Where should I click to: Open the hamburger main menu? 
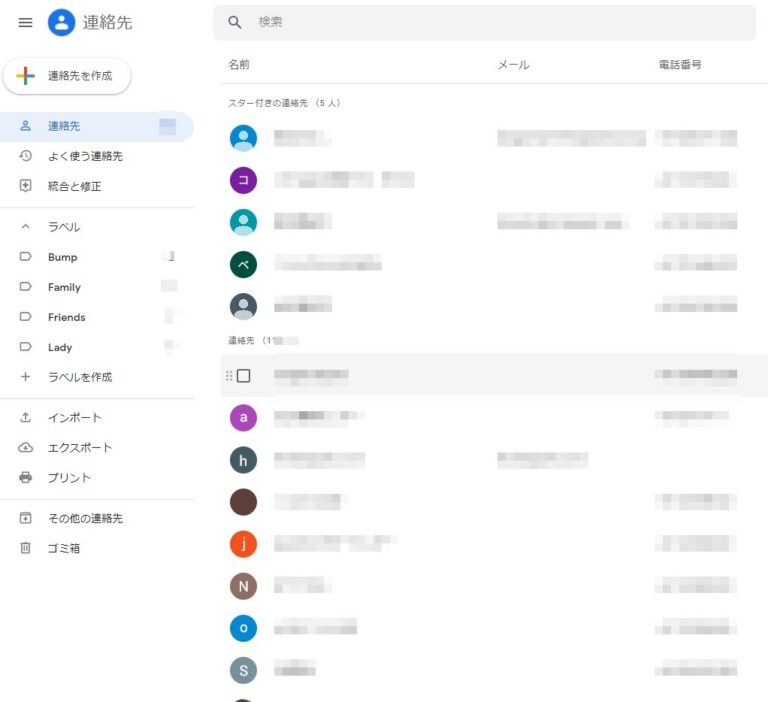pyautogui.click(x=26, y=22)
